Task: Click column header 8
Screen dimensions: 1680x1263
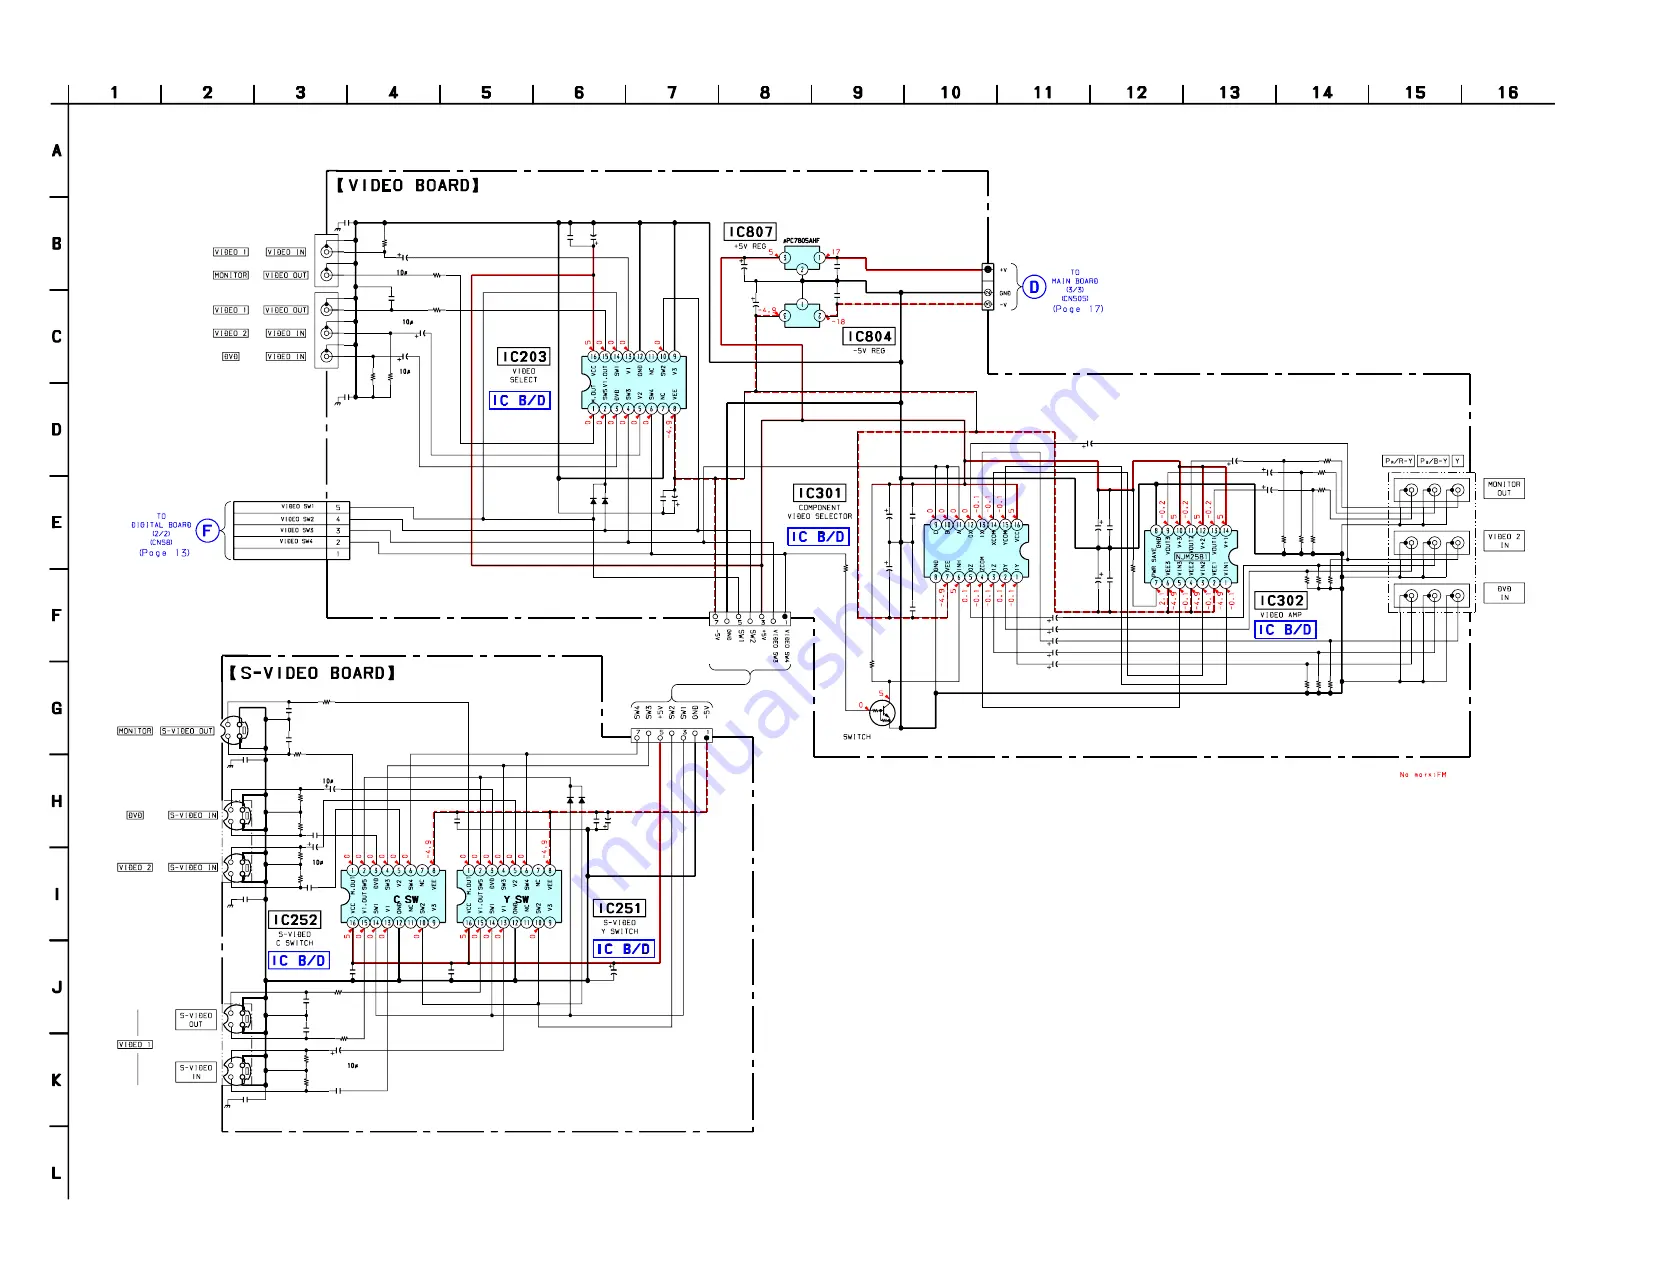Action: 765,93
